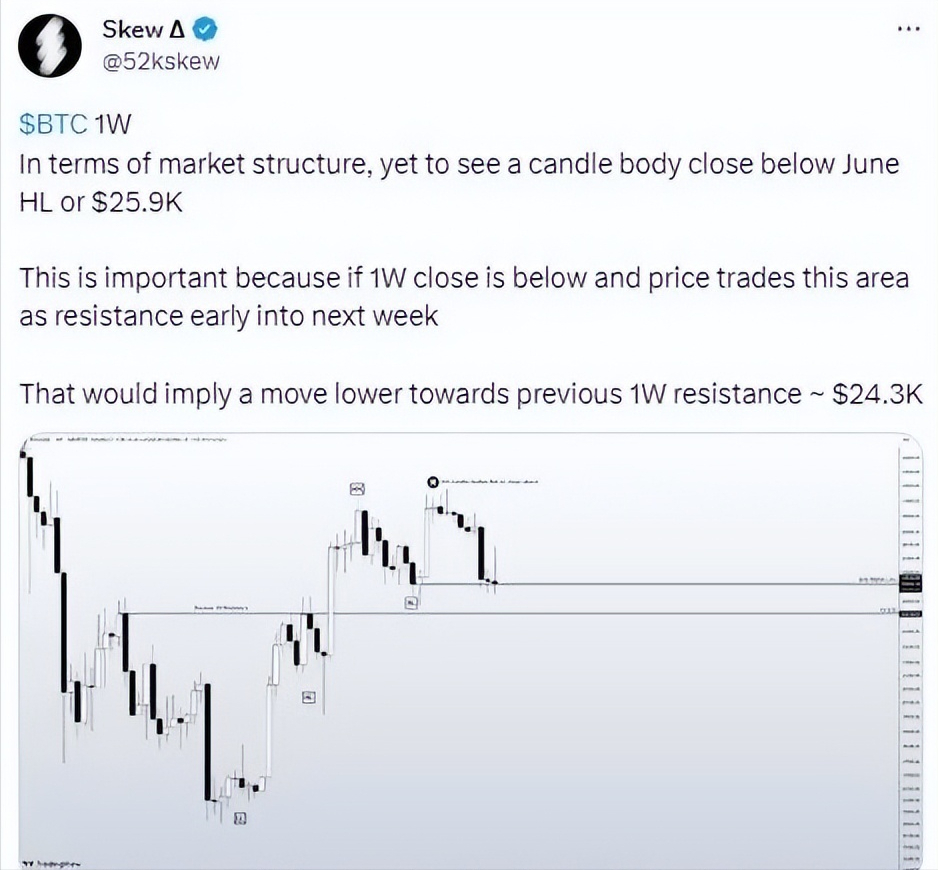The width and height of the screenshot is (938, 870).
Task: Click the tweet line starting "In terms of market structure"
Action: click(458, 165)
